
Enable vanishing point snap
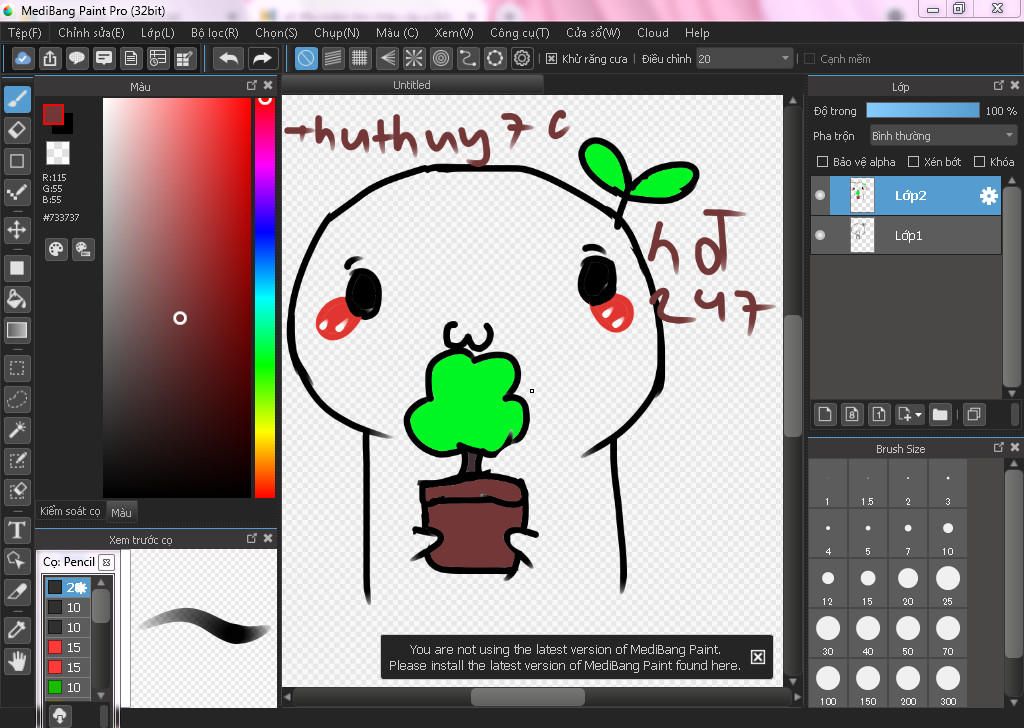pyautogui.click(x=387, y=59)
